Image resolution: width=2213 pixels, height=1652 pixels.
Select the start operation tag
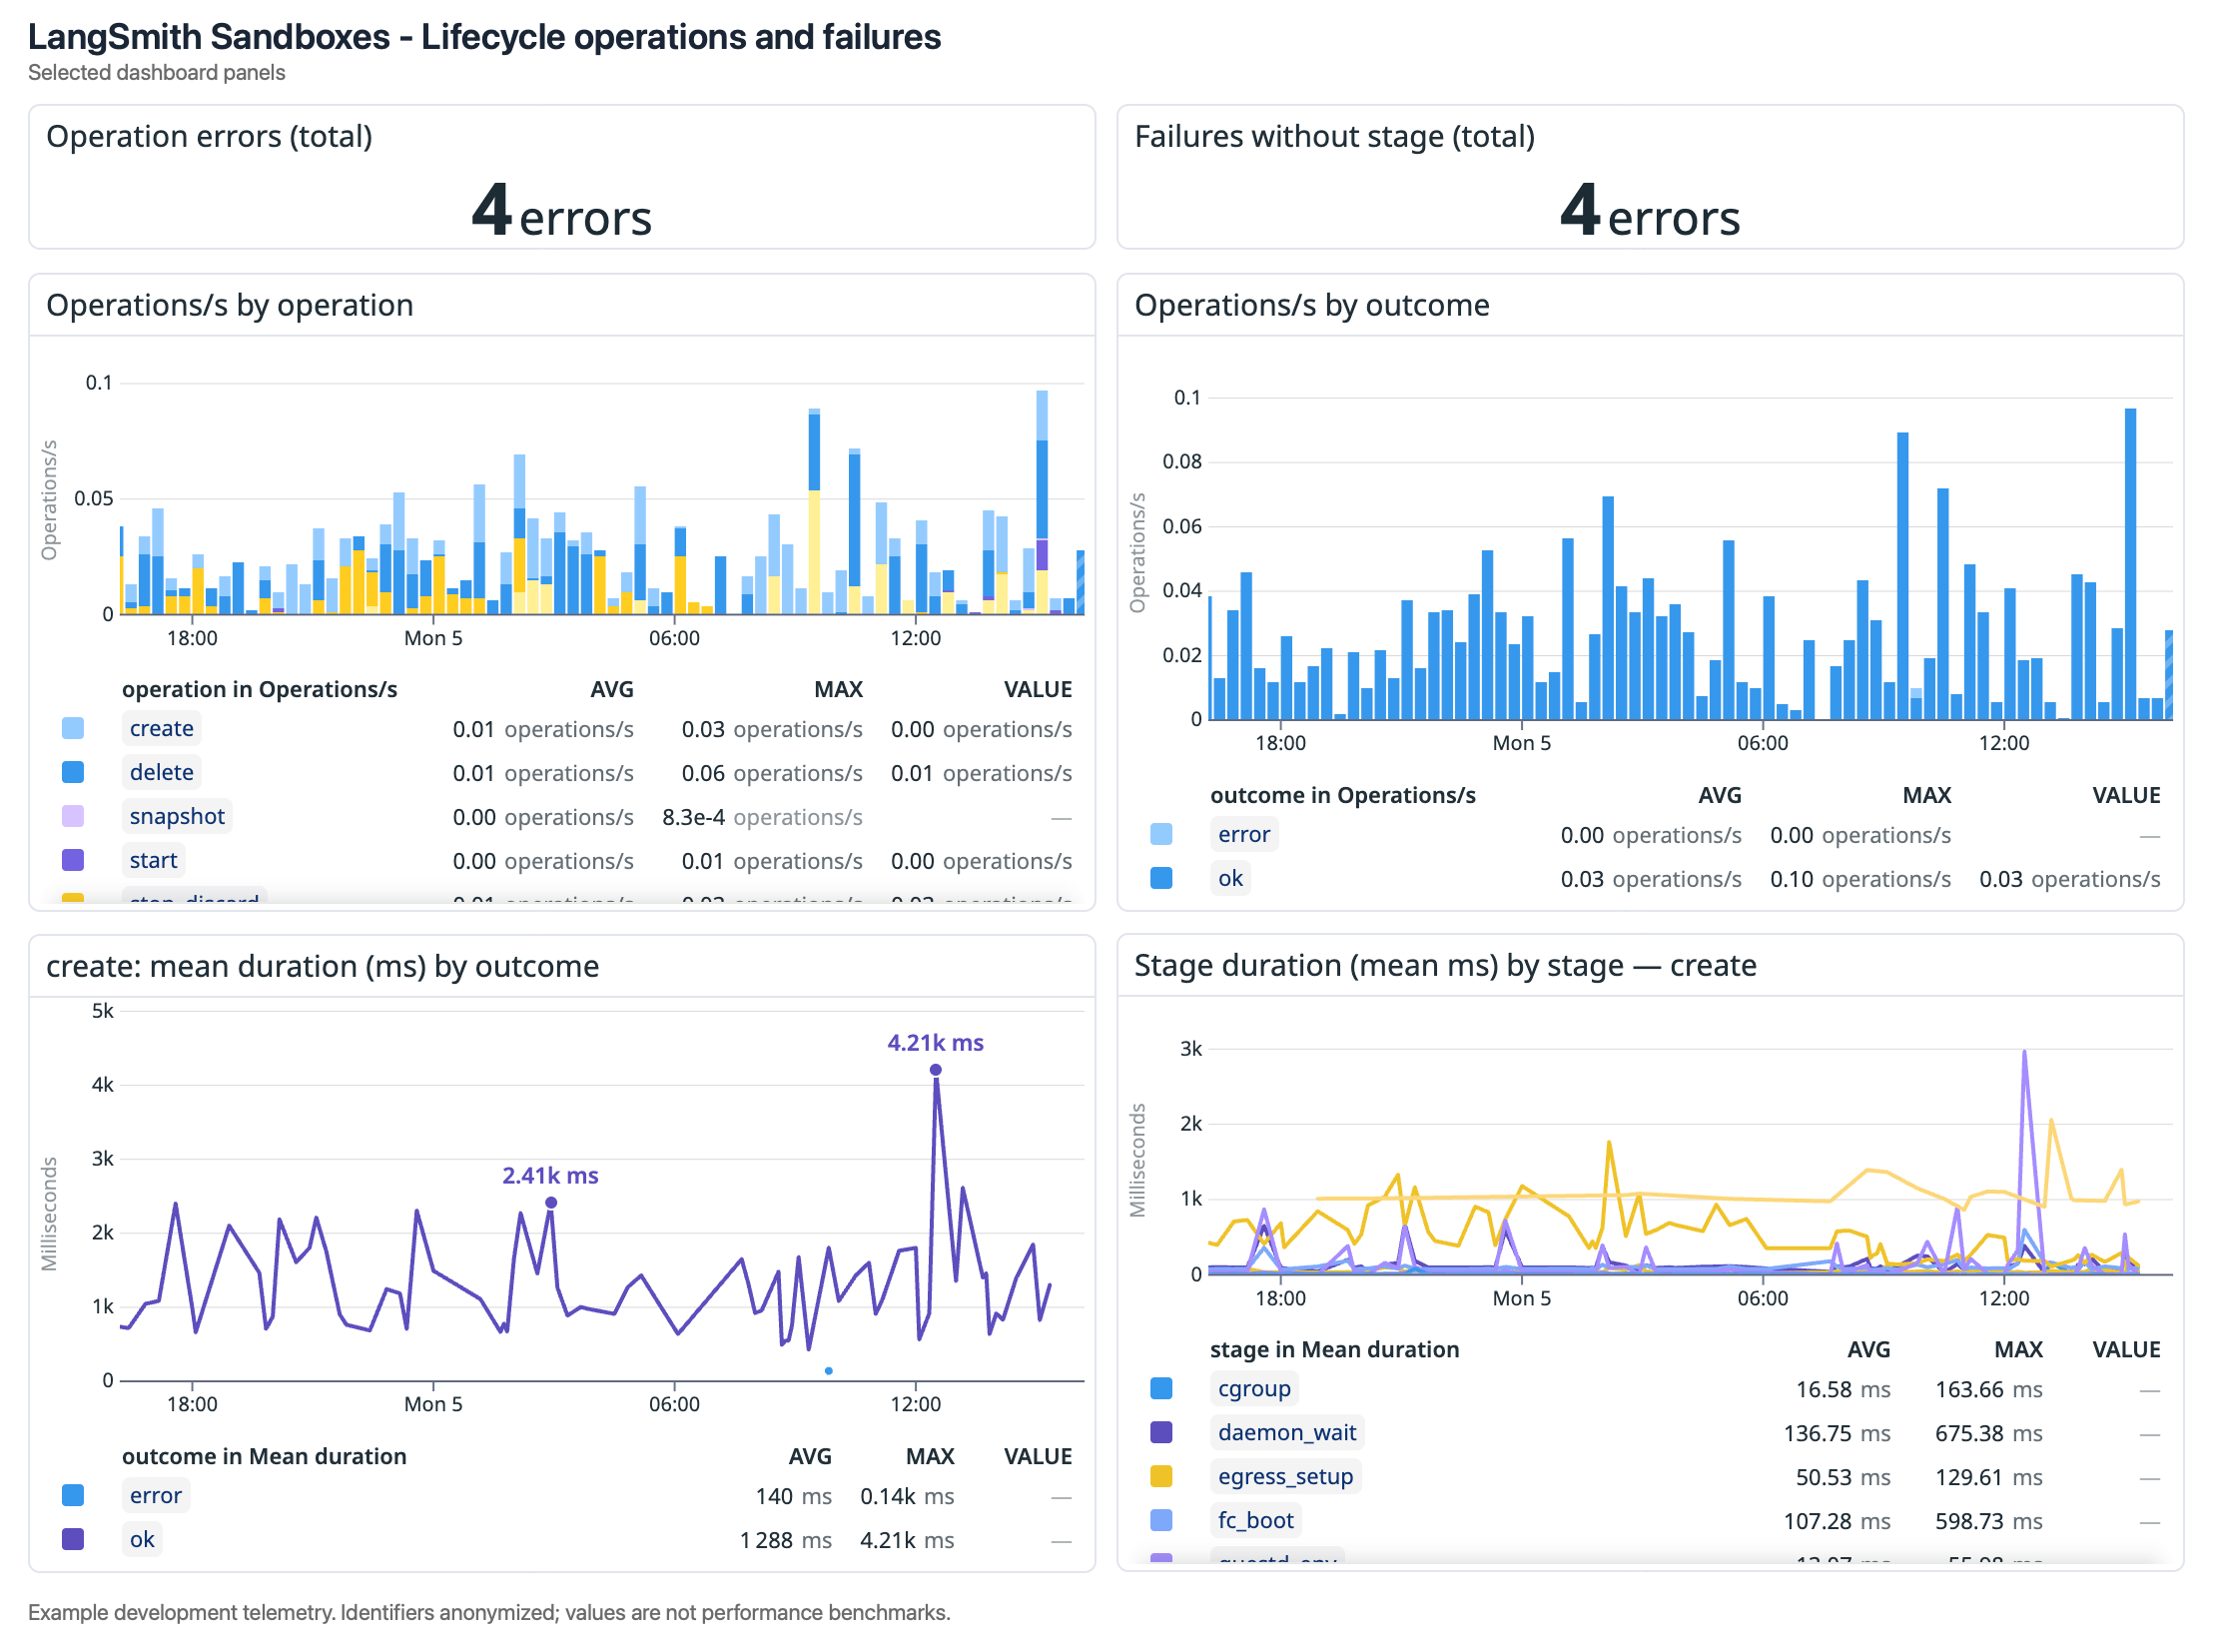click(x=153, y=860)
